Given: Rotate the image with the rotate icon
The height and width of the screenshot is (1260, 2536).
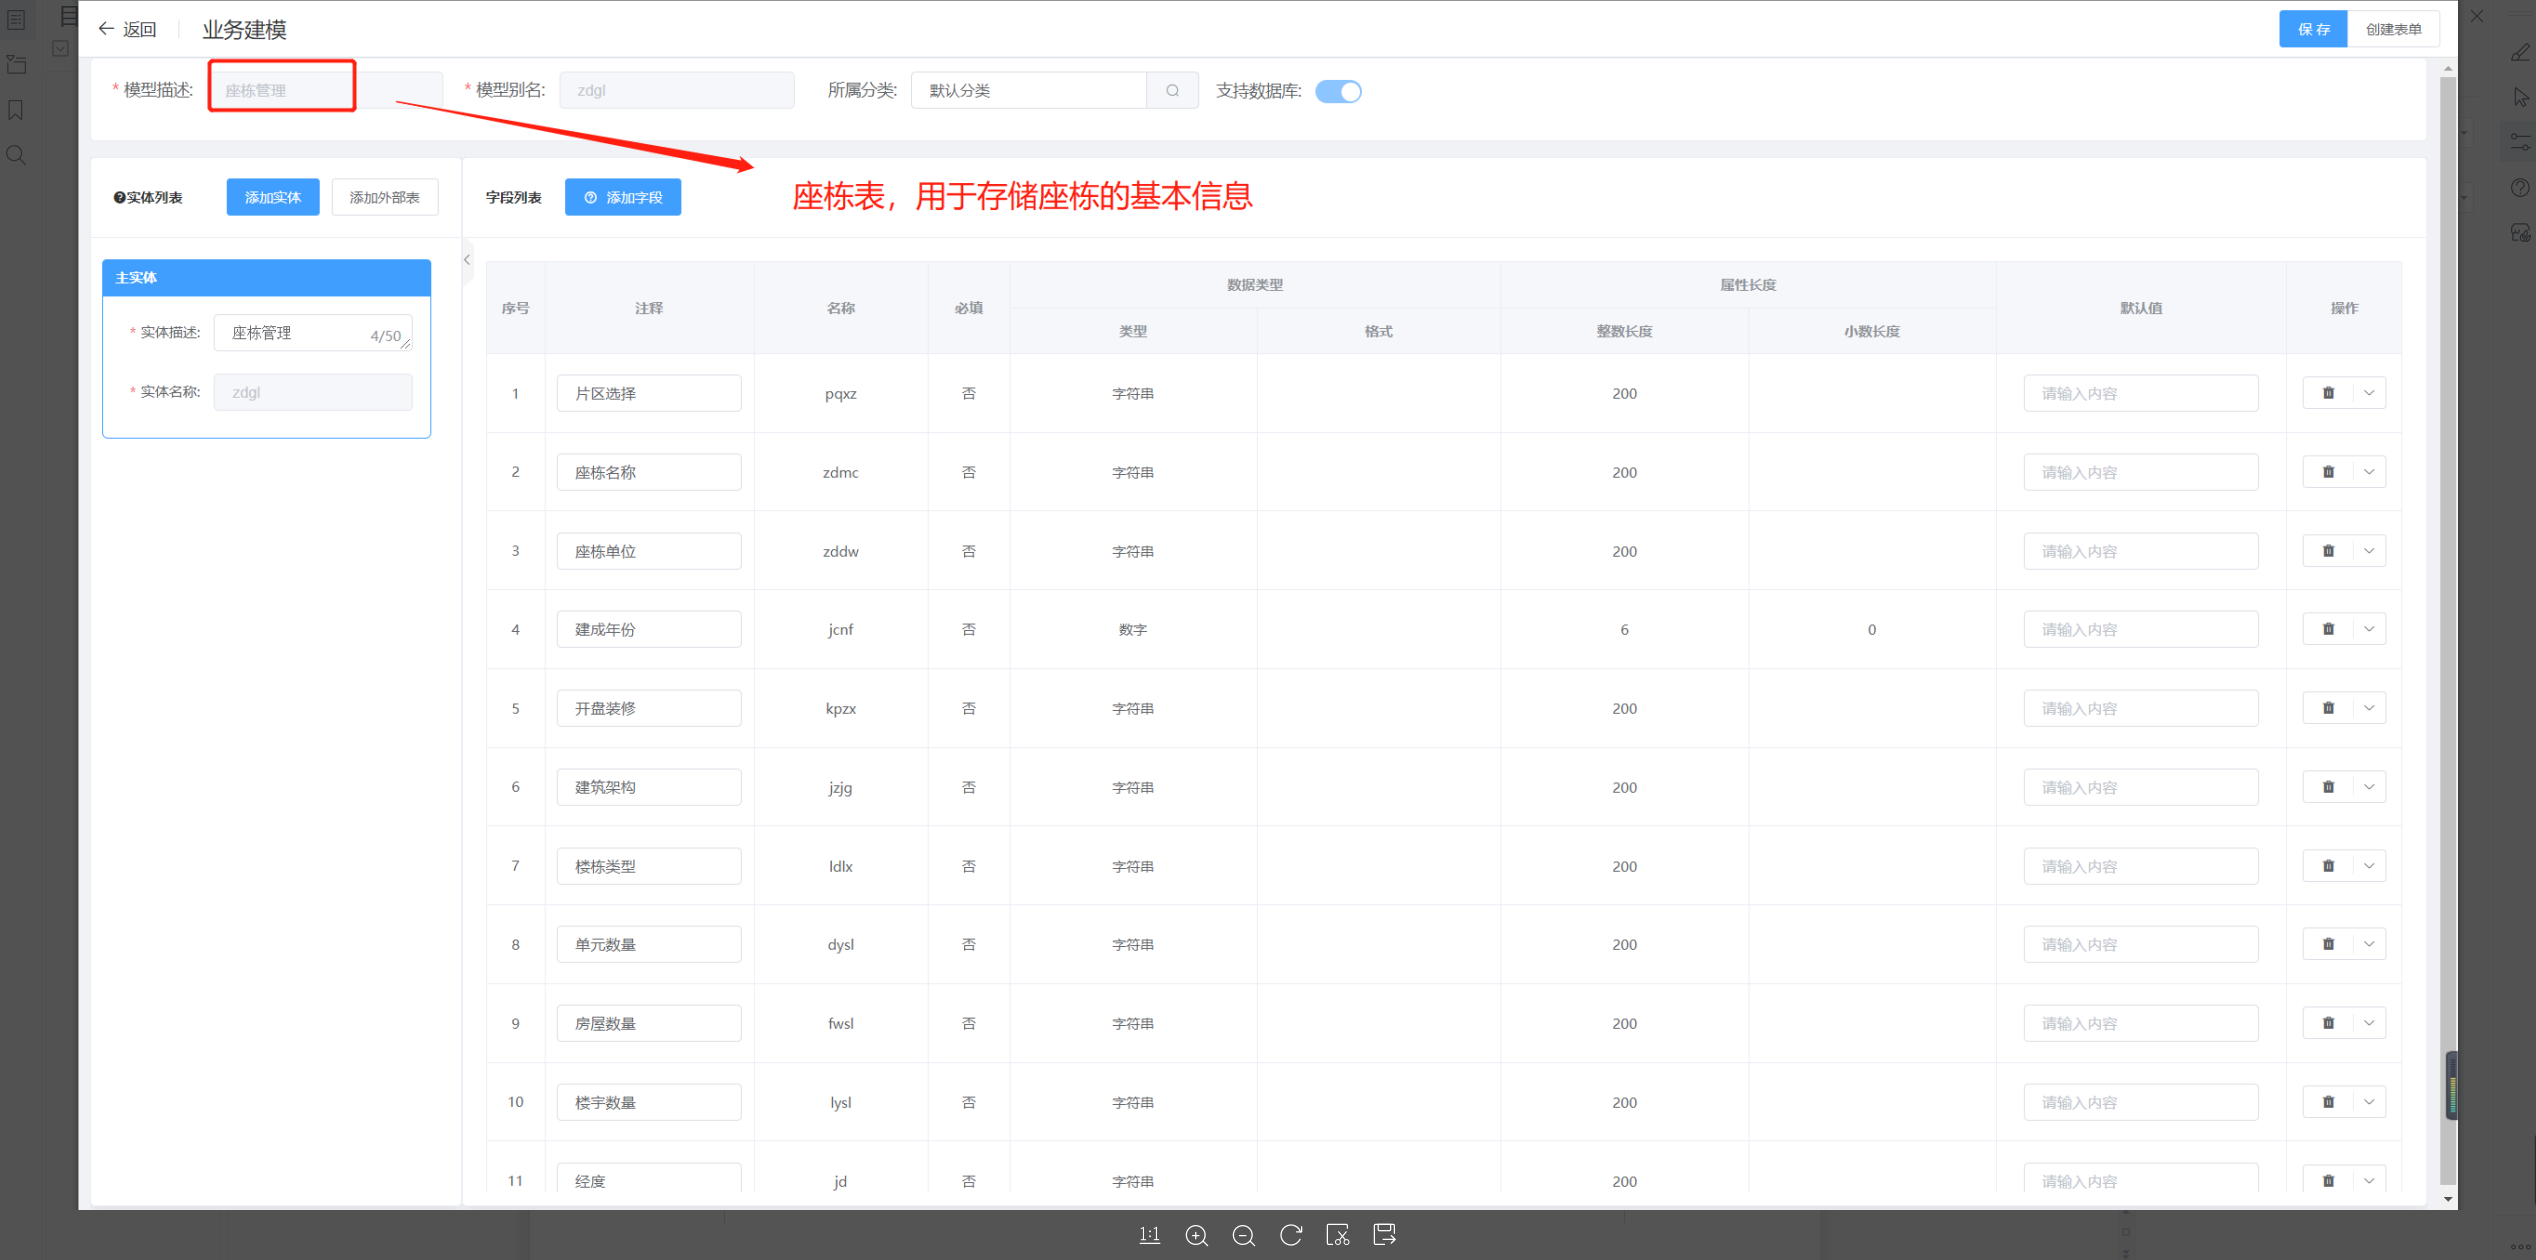Looking at the screenshot, I should click(1291, 1235).
